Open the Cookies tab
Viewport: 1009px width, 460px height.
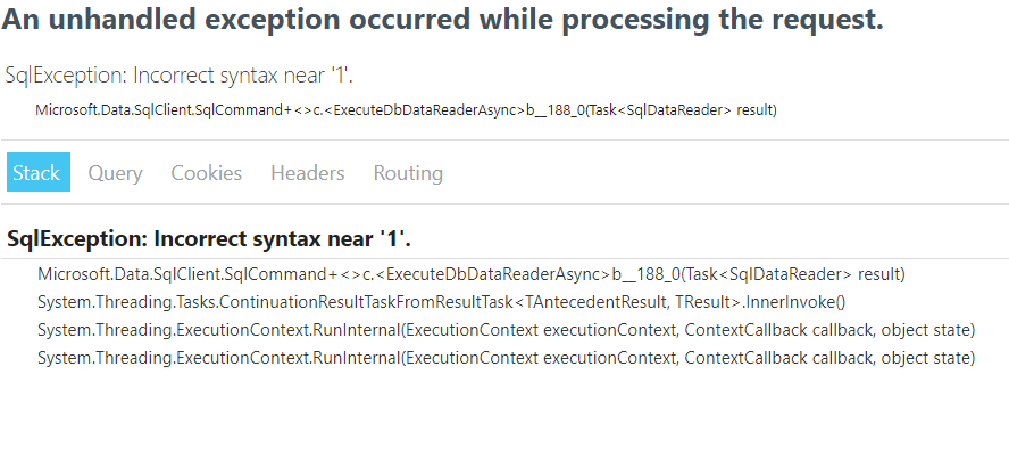coord(207,173)
